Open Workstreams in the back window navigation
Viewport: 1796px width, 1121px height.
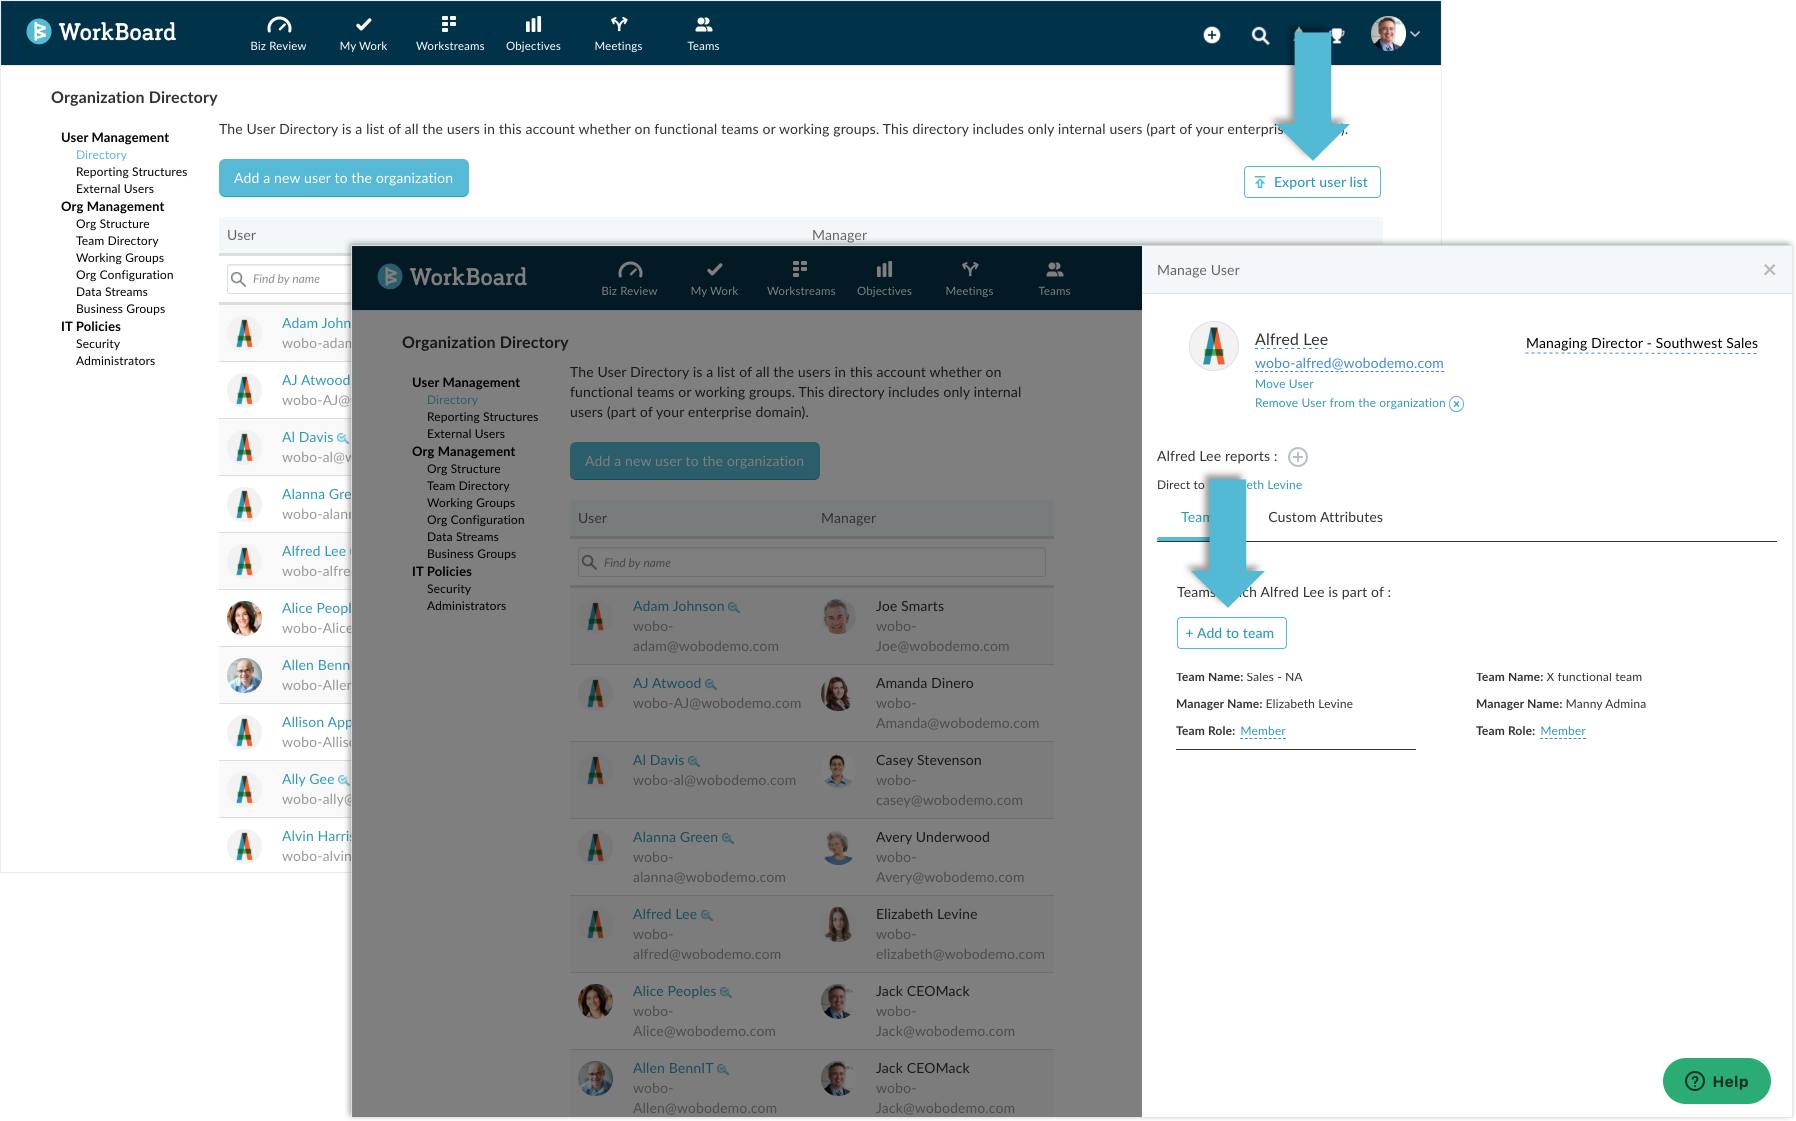tap(450, 33)
